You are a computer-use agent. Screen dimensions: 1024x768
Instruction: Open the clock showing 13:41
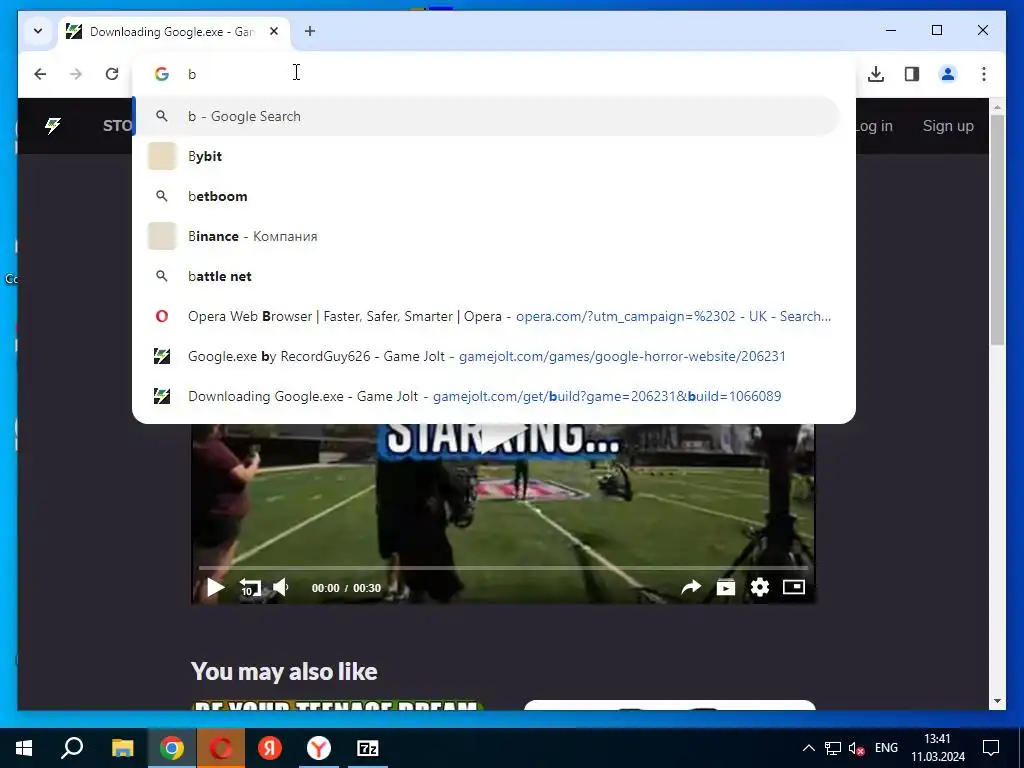pyautogui.click(x=938, y=748)
